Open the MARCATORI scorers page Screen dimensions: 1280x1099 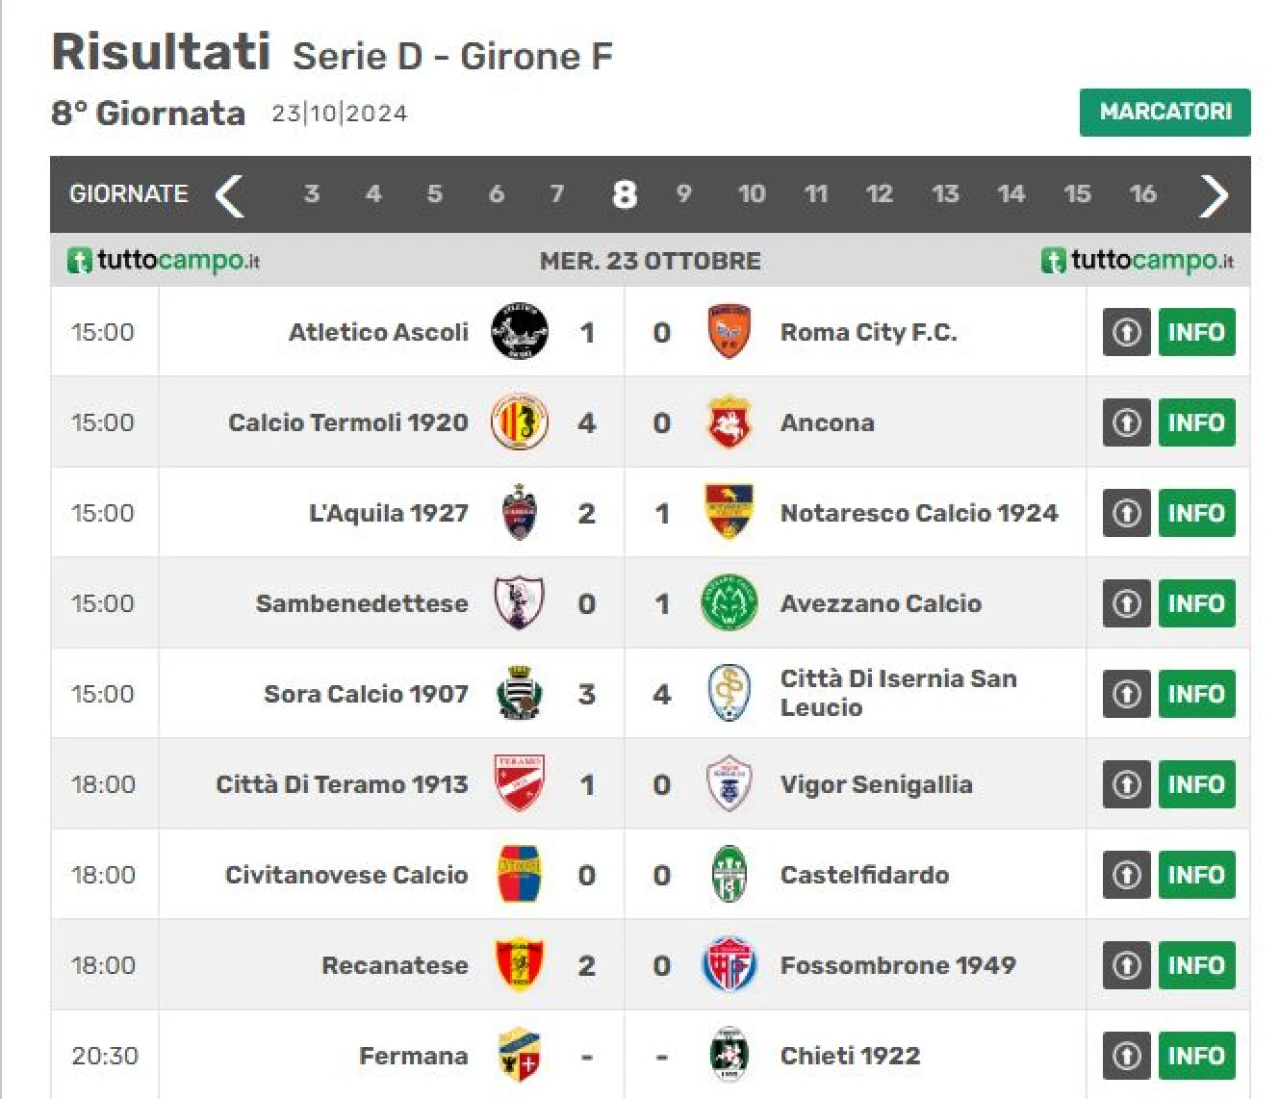[1165, 112]
